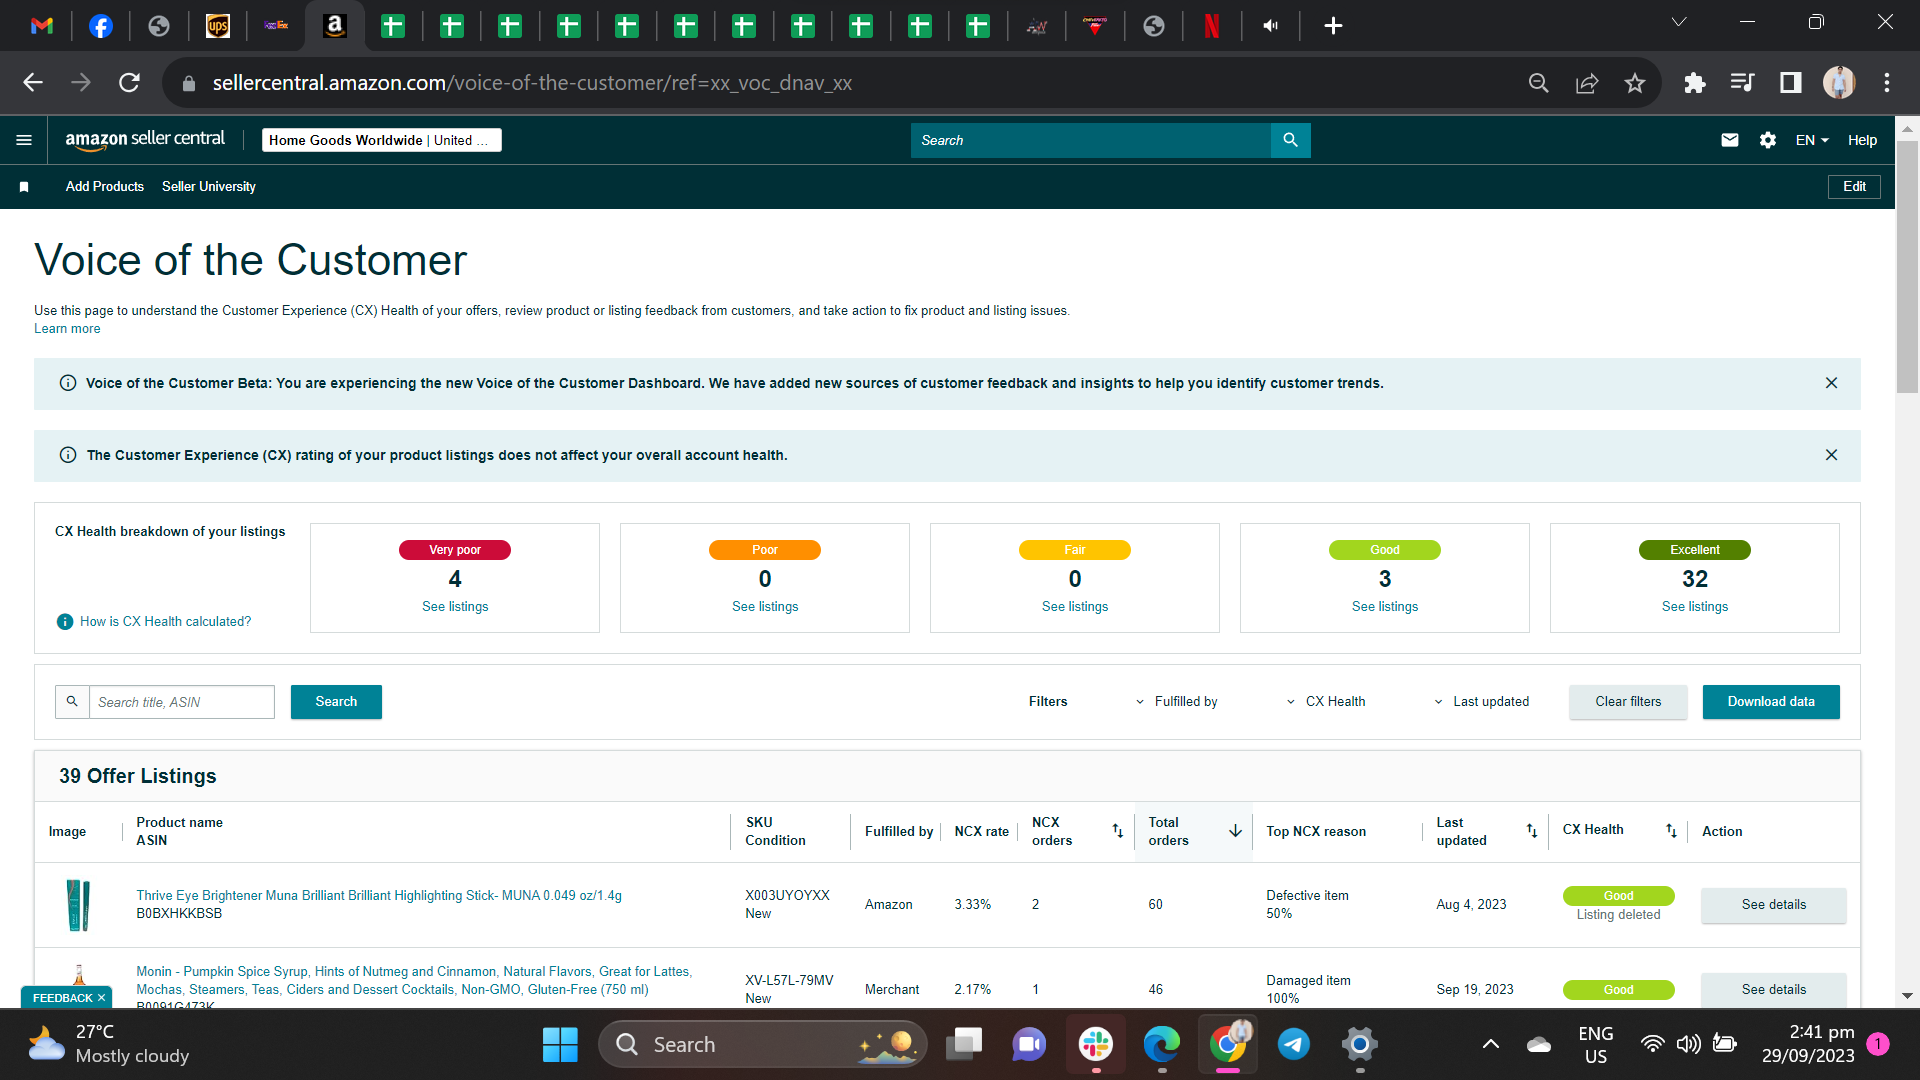Focus the Seller Central search field
1920x1080 pixels.
[x=1090, y=140]
